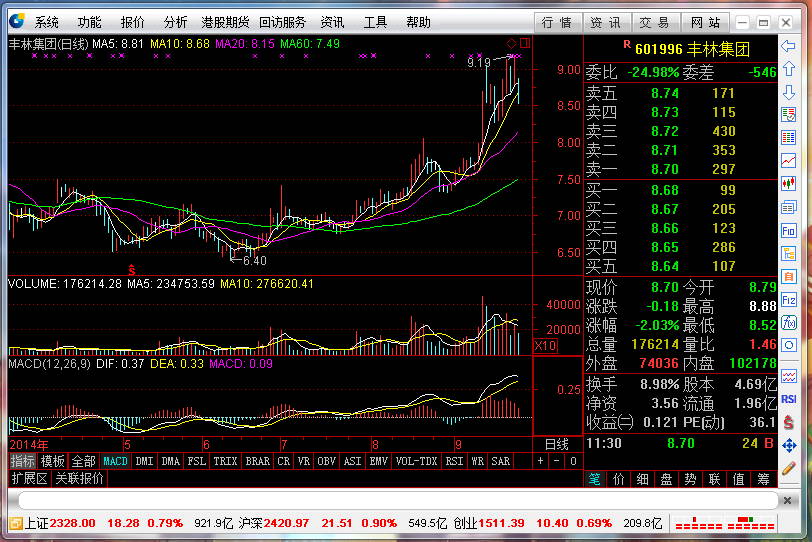Click the 行情 quotes button
Screen dimensions: 812x542
click(x=557, y=22)
